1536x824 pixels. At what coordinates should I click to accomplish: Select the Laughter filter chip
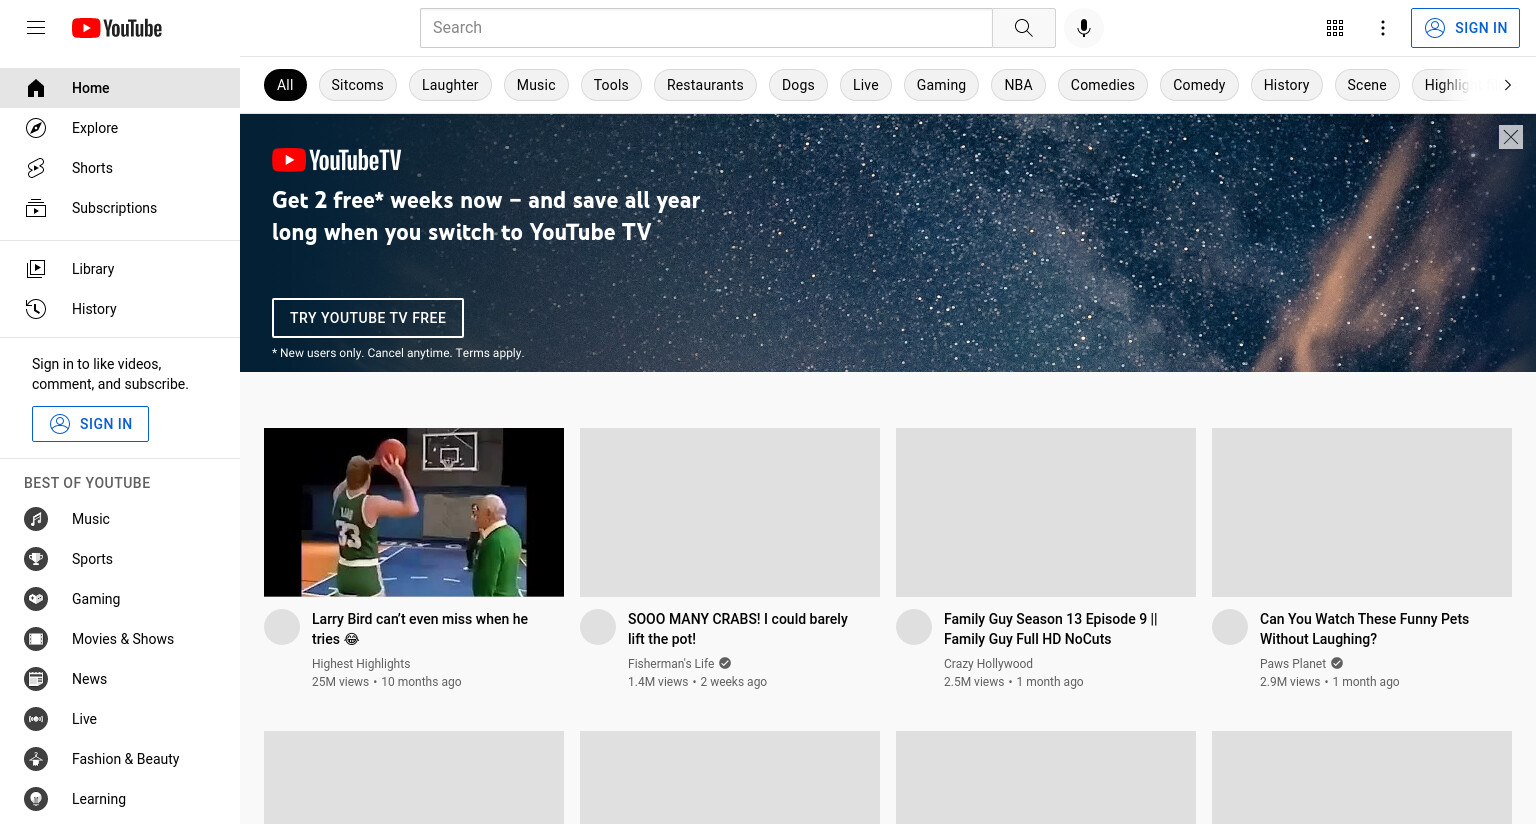point(450,85)
